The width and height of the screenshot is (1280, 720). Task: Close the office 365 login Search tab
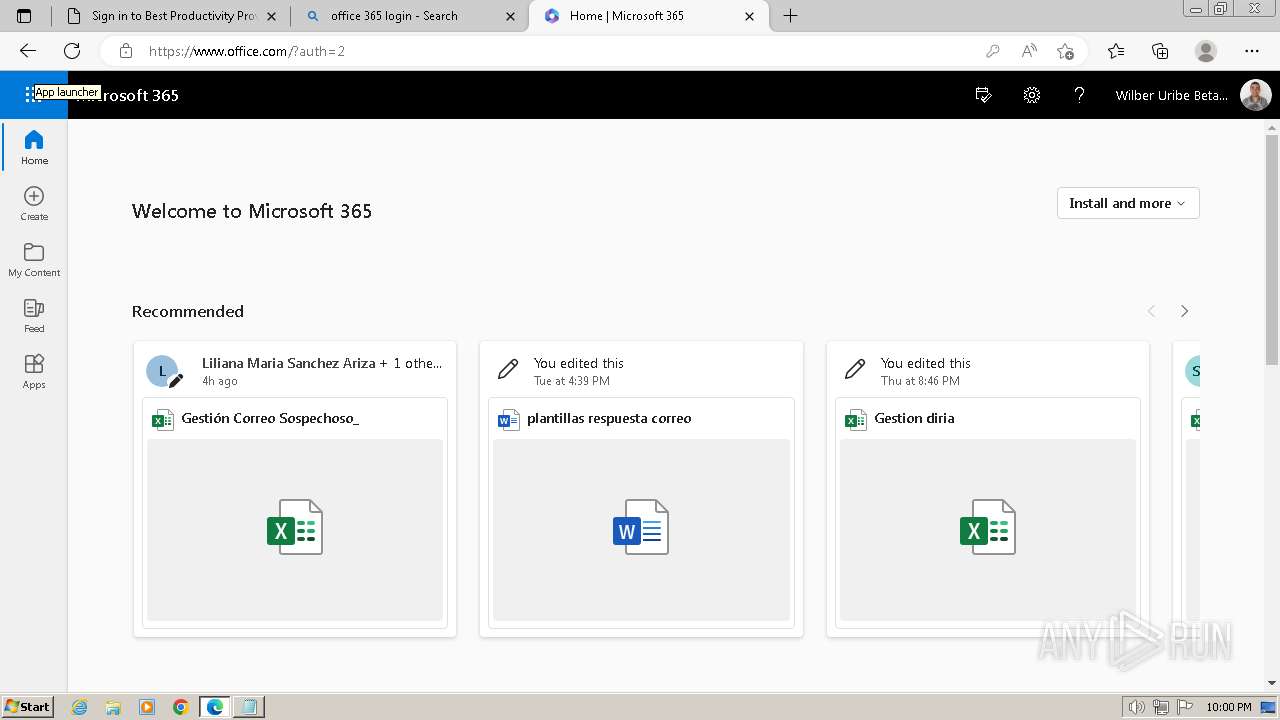click(x=511, y=16)
